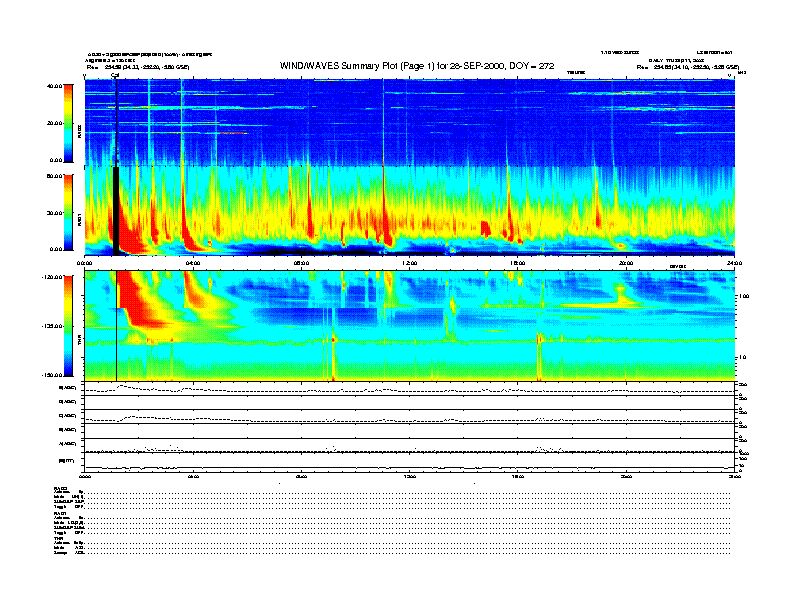
Task: Click the 40.00 label on RAD2 scale
Action: 54,86
